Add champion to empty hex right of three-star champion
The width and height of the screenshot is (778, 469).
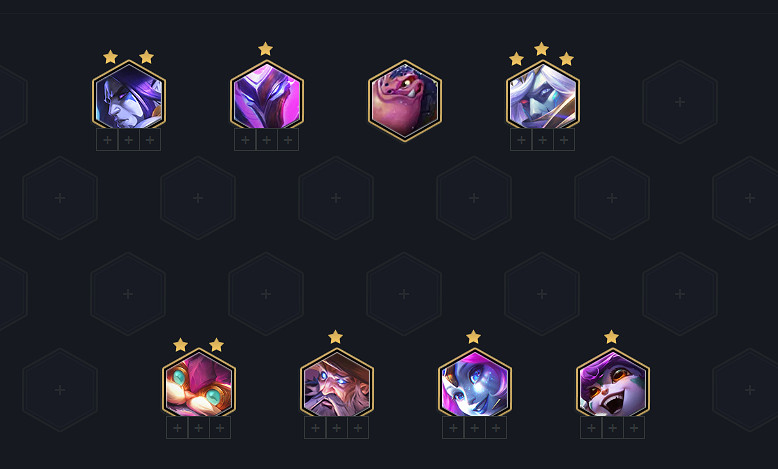(x=680, y=102)
